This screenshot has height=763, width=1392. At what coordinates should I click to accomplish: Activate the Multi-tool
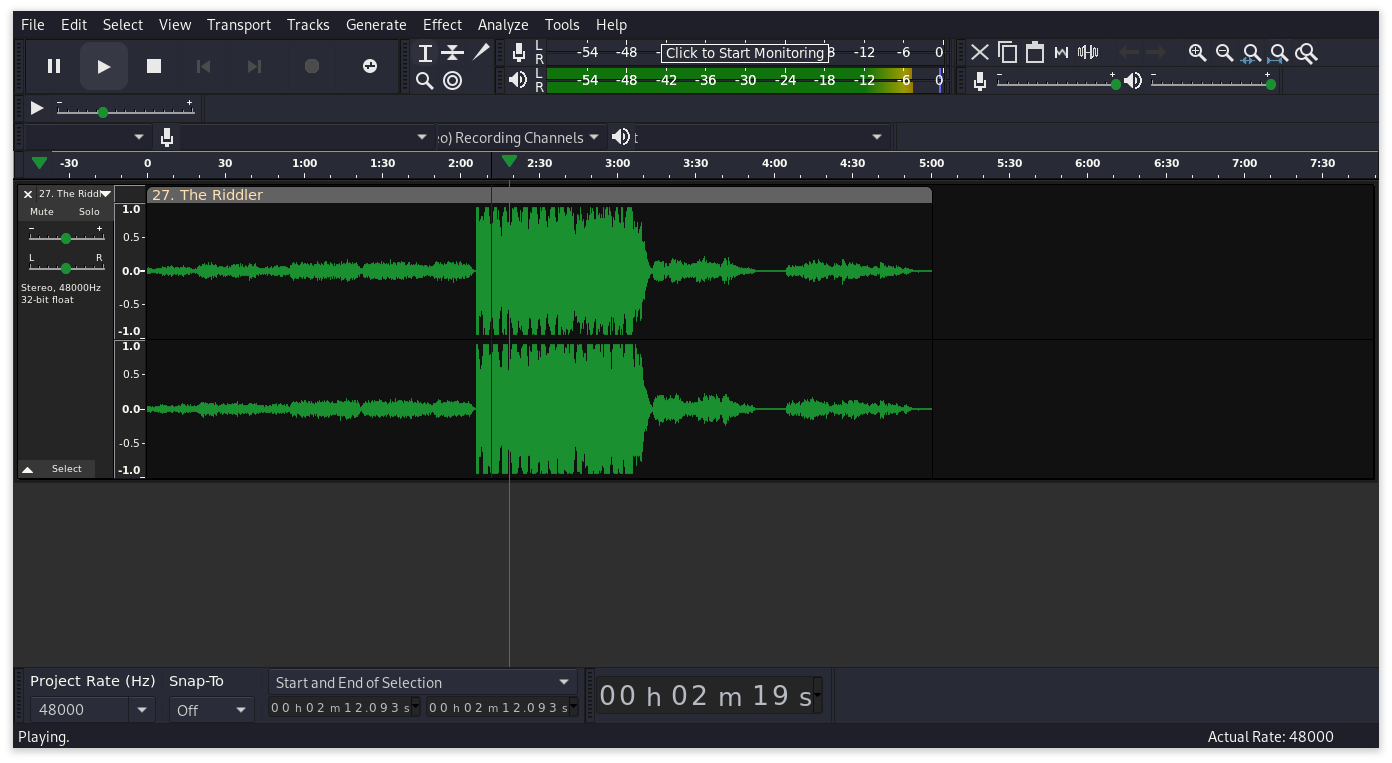[x=452, y=81]
